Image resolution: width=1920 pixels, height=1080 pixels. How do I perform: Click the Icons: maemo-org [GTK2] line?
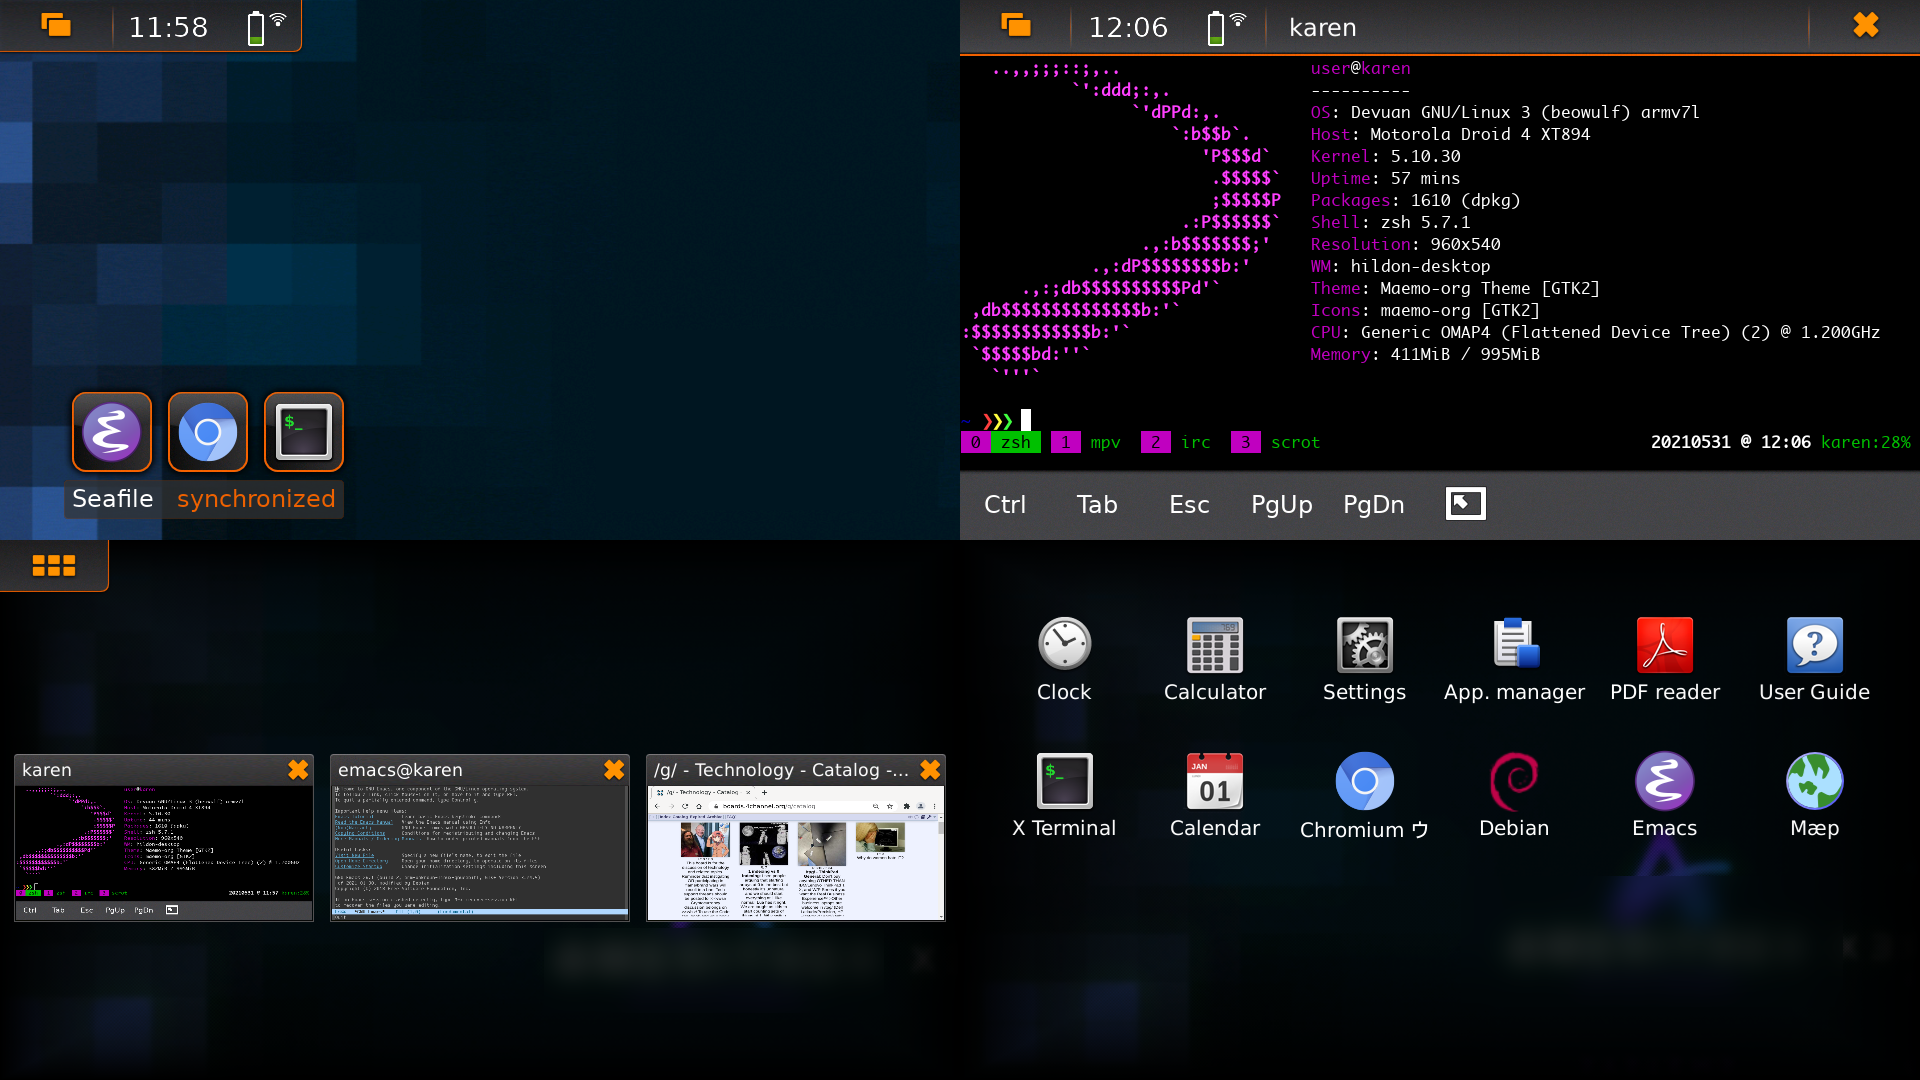[x=1426, y=310]
